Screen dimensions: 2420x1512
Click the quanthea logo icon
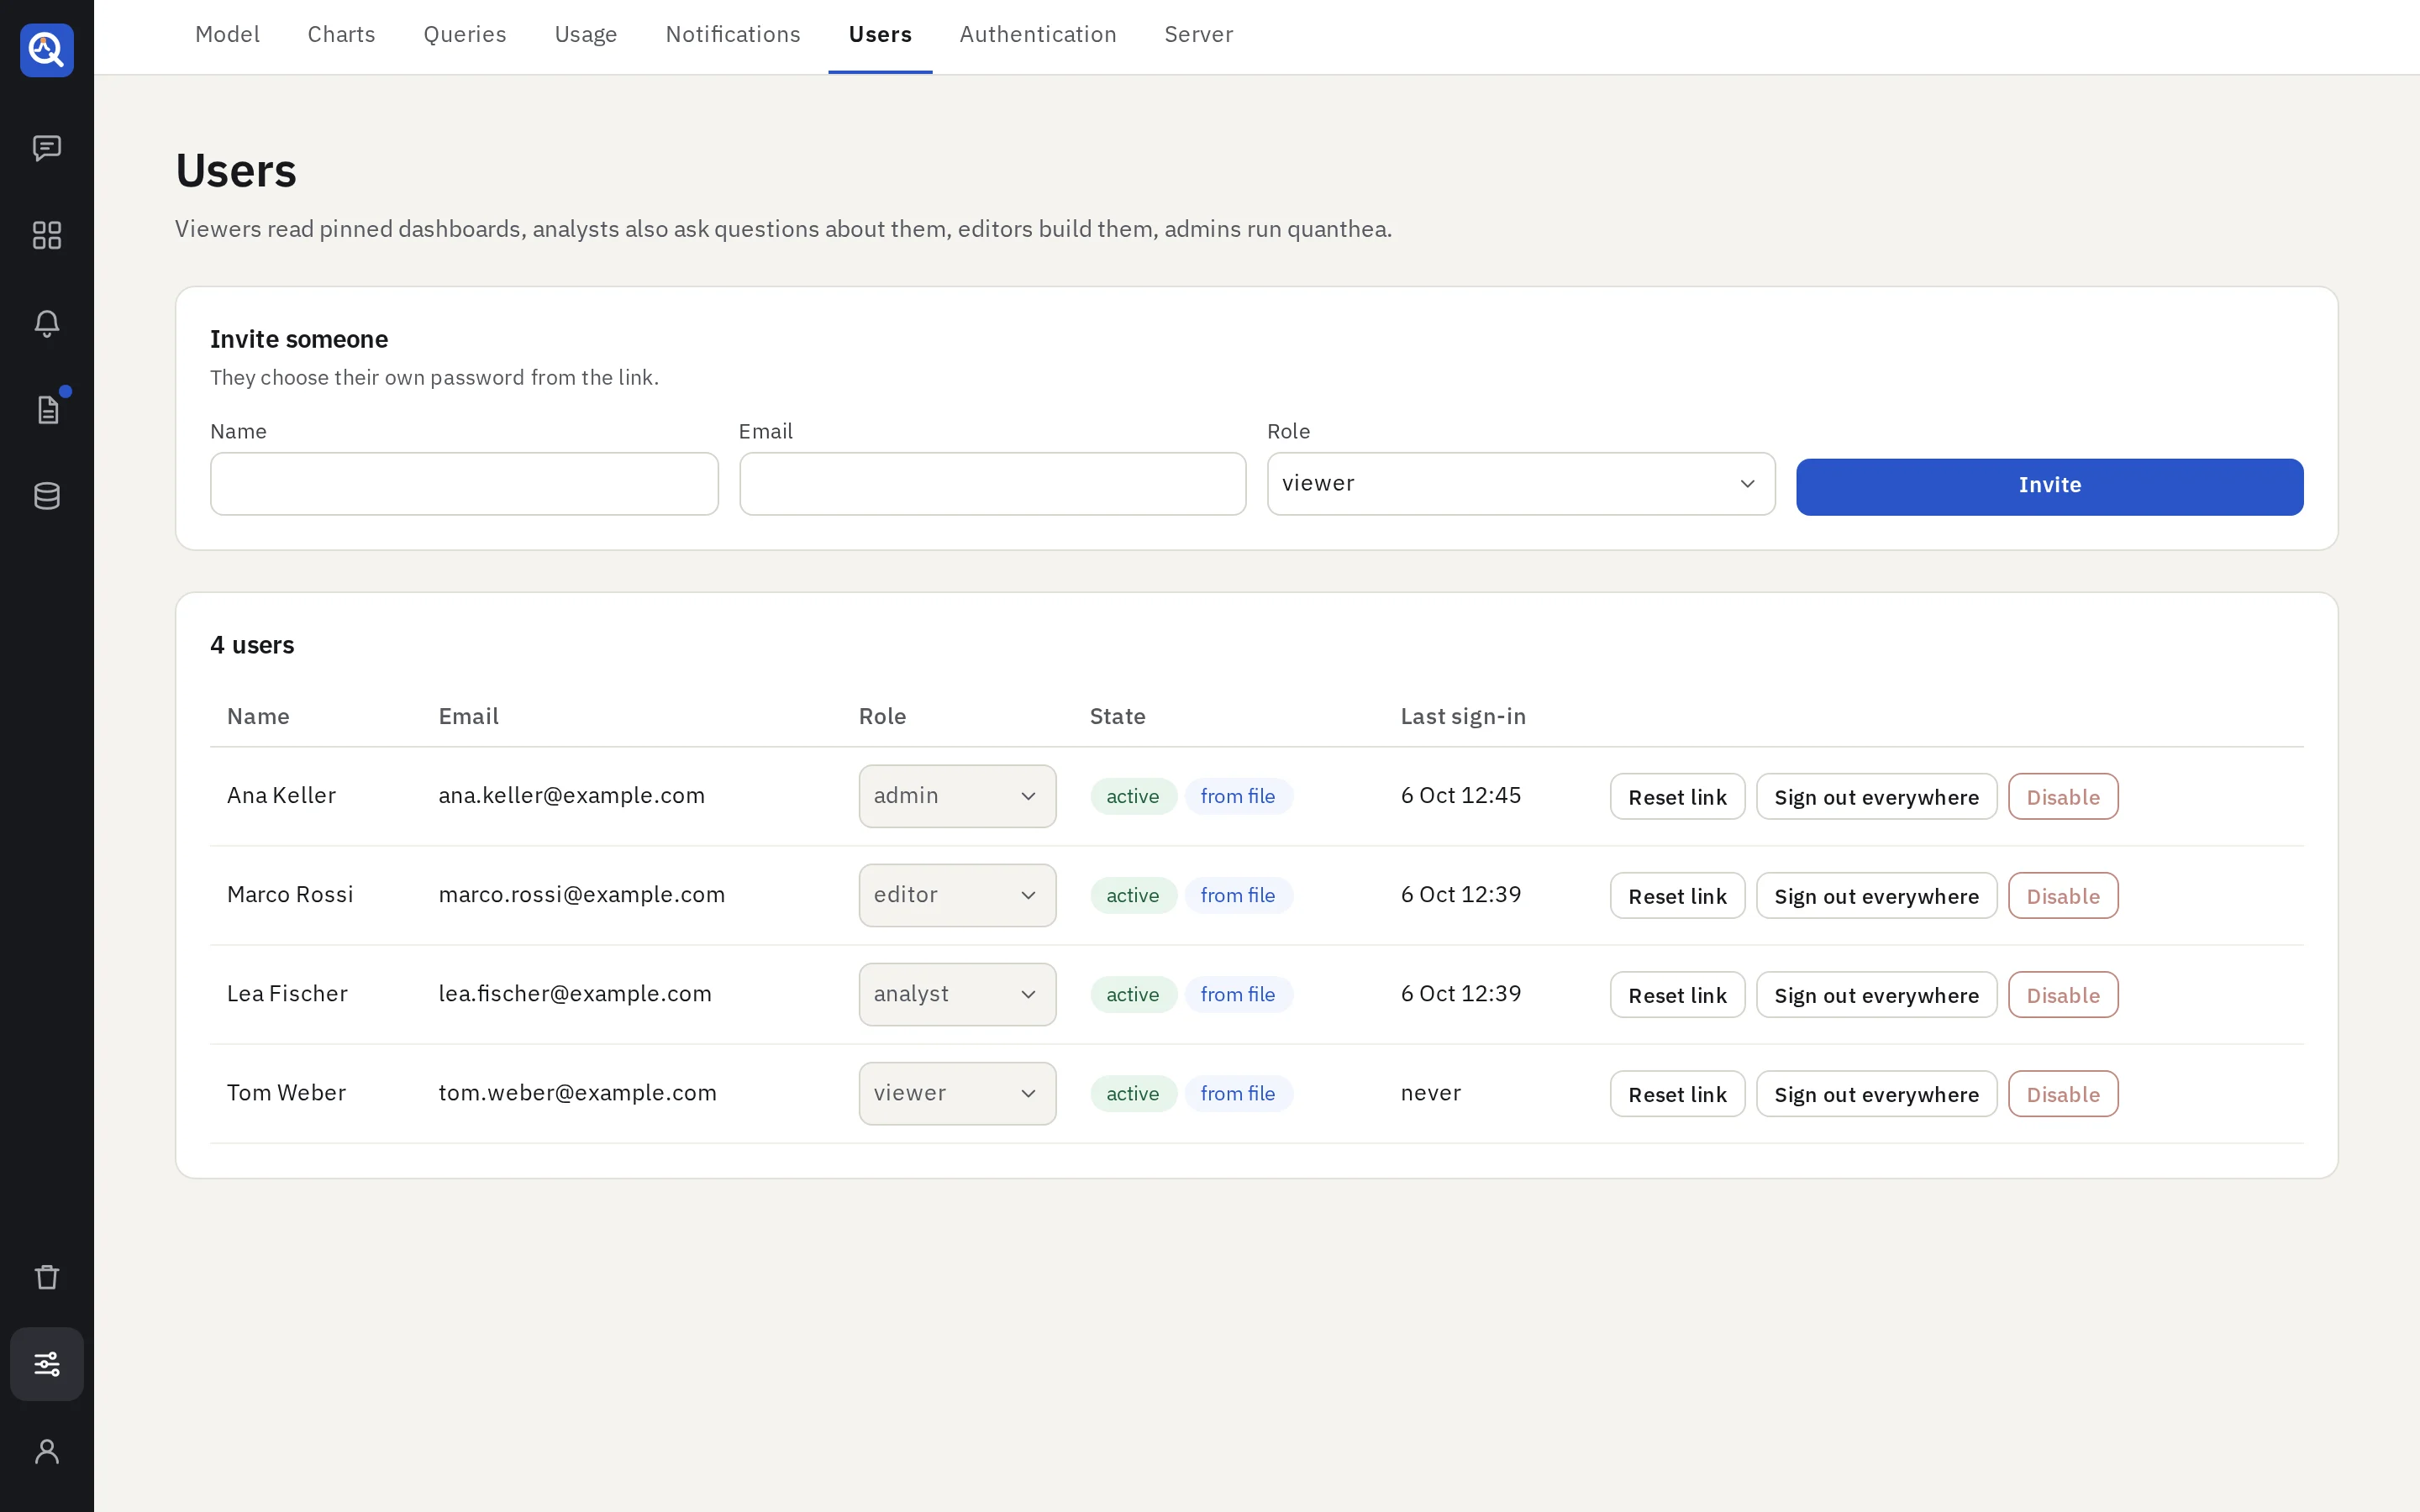pyautogui.click(x=47, y=50)
